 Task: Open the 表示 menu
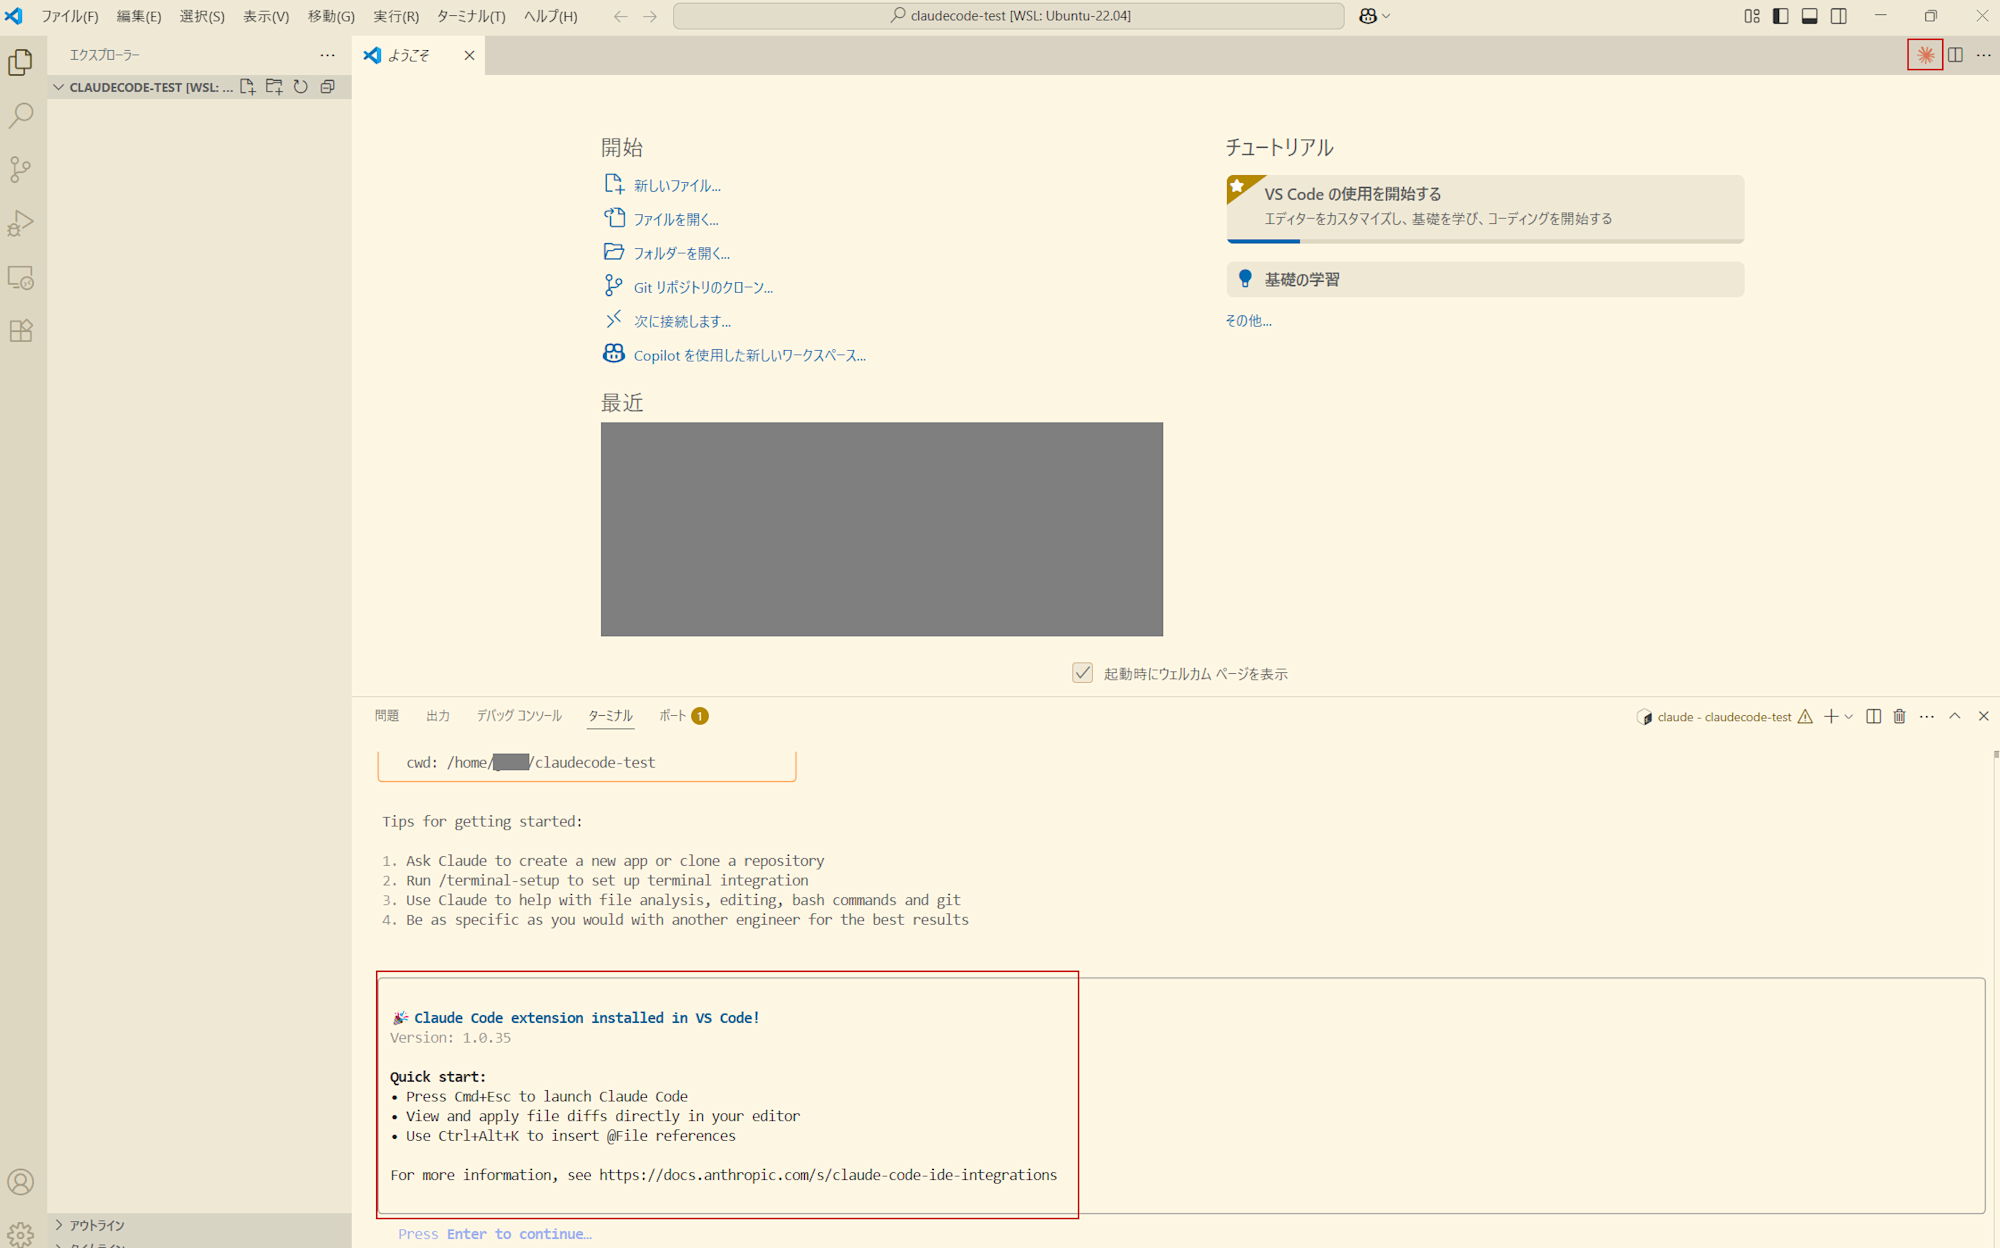[266, 16]
